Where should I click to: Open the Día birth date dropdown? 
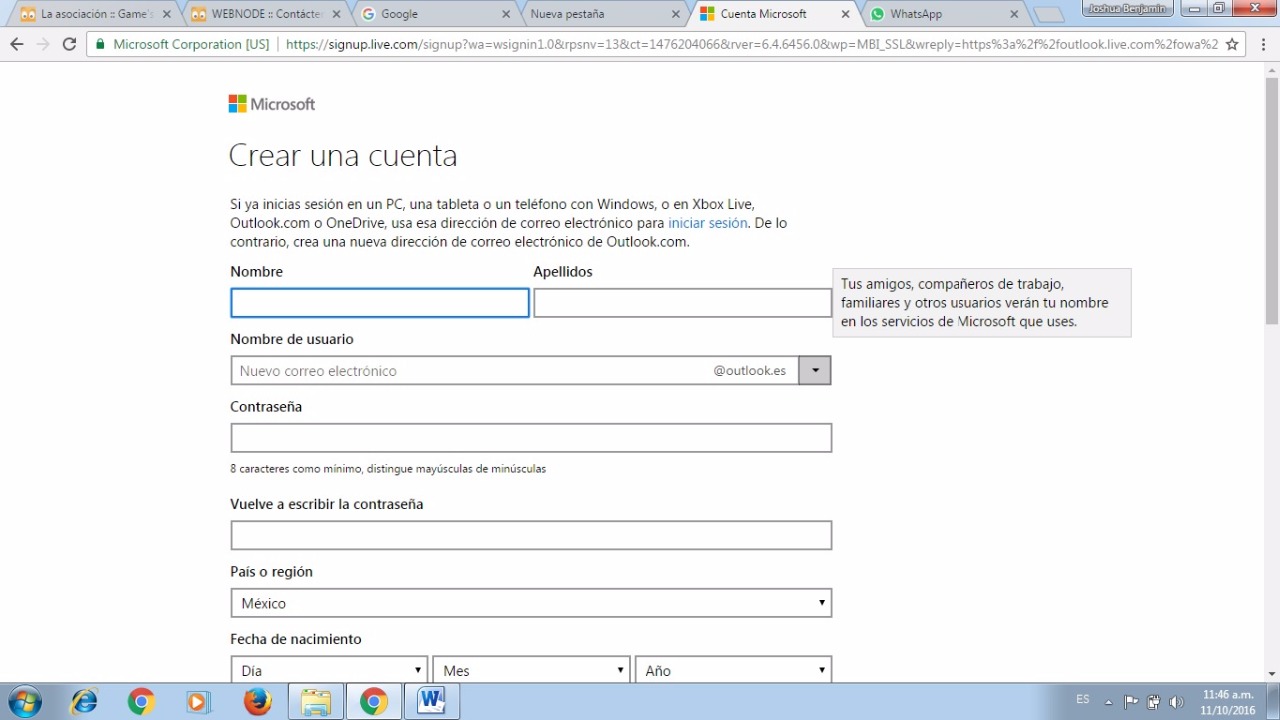coord(329,670)
